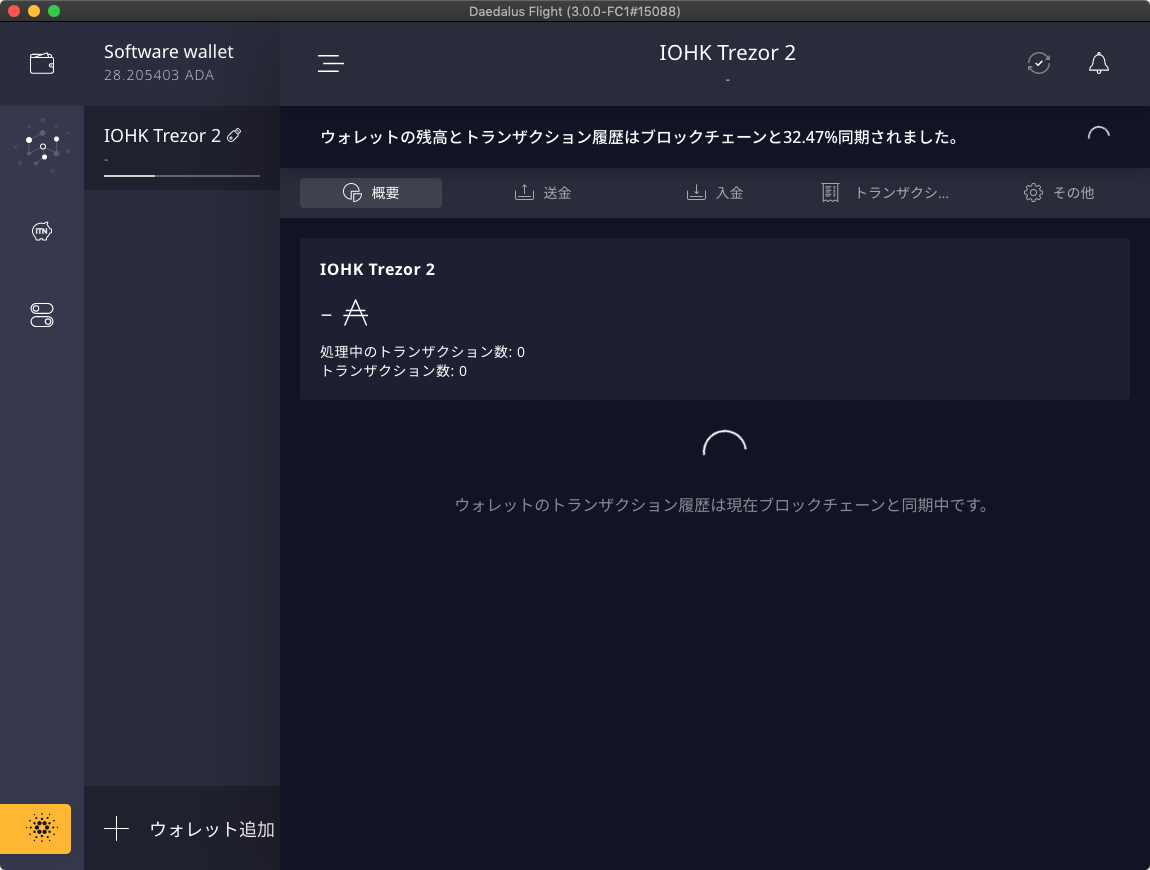The width and height of the screenshot is (1150, 870).
Task: Click the node sync status icon
Action: [x=1039, y=63]
